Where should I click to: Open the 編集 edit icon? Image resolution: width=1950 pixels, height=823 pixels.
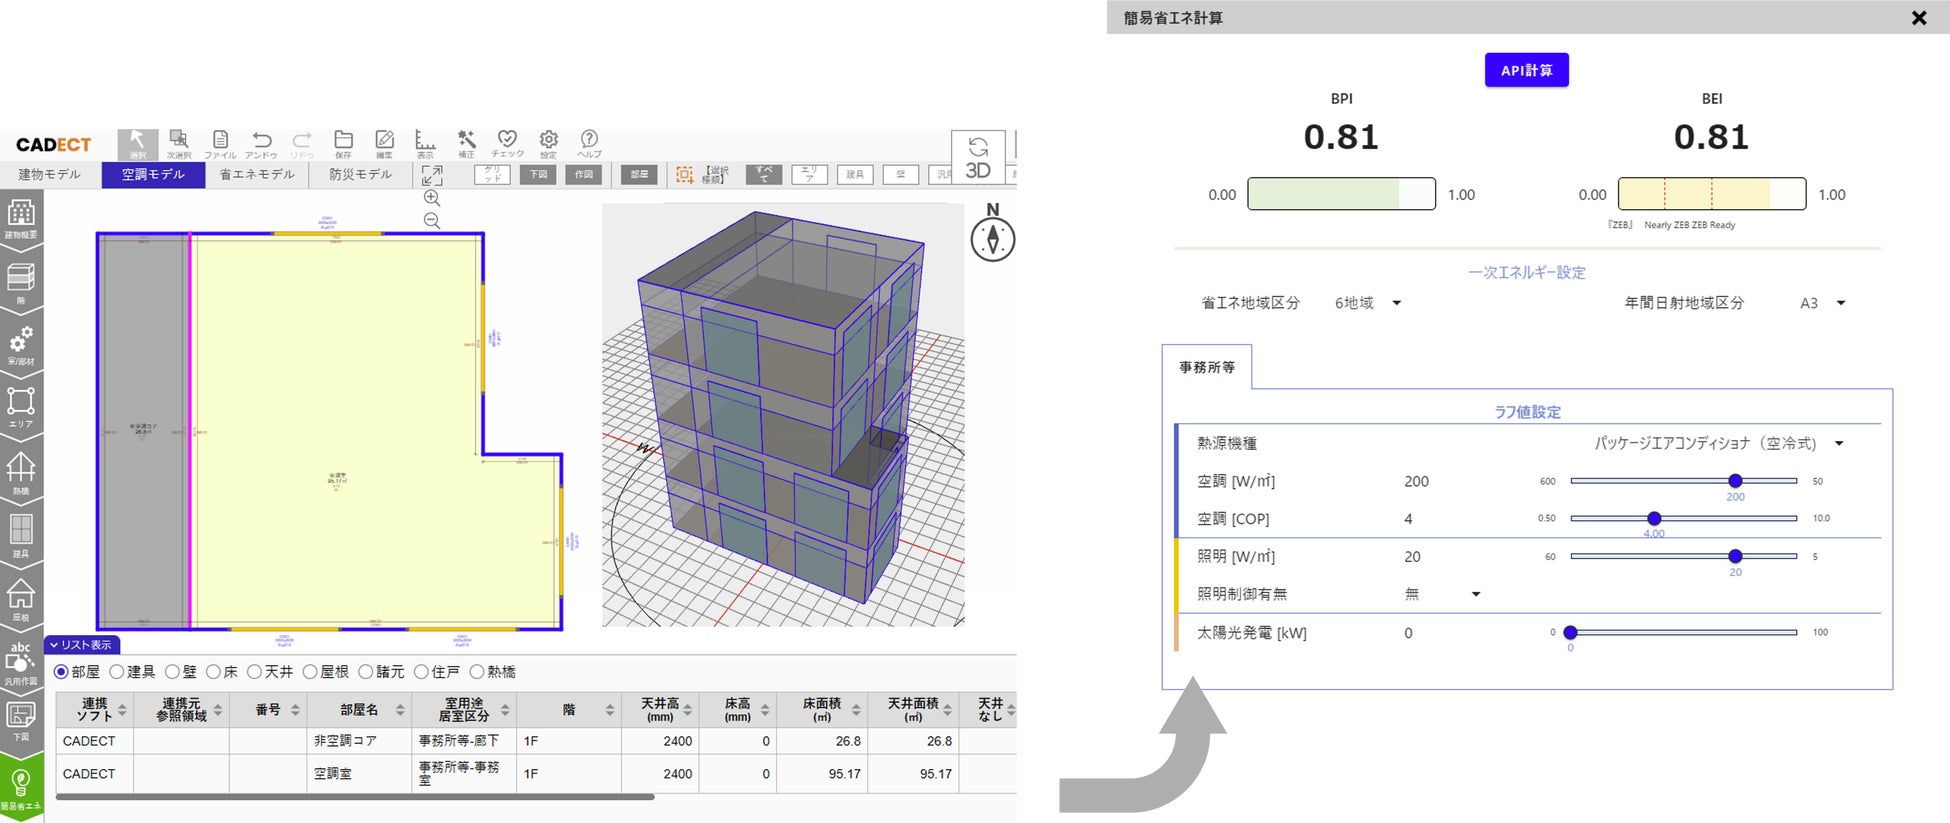click(384, 144)
